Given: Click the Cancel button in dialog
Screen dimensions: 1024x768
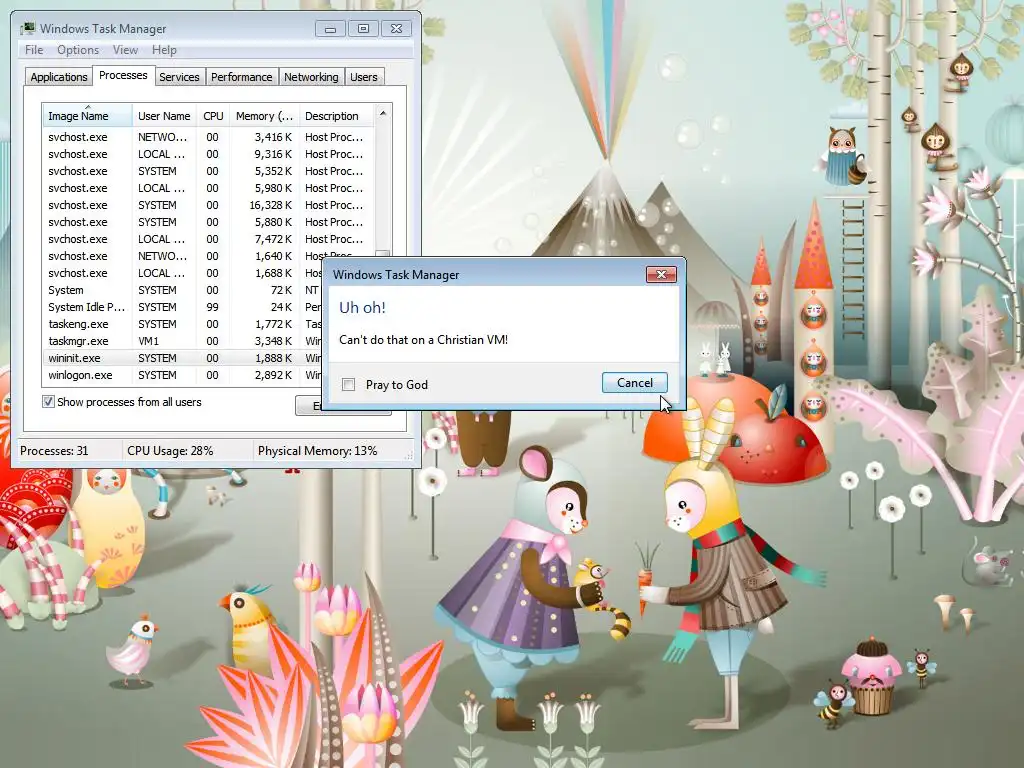Looking at the screenshot, I should point(635,383).
